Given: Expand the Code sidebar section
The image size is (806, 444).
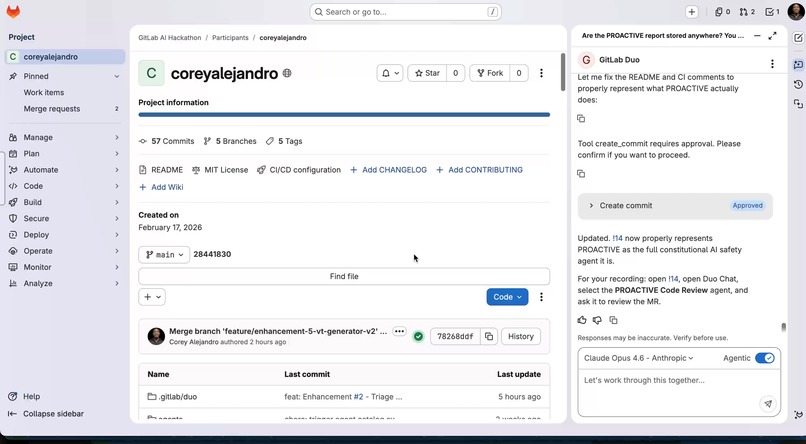Looking at the screenshot, I should (x=64, y=186).
